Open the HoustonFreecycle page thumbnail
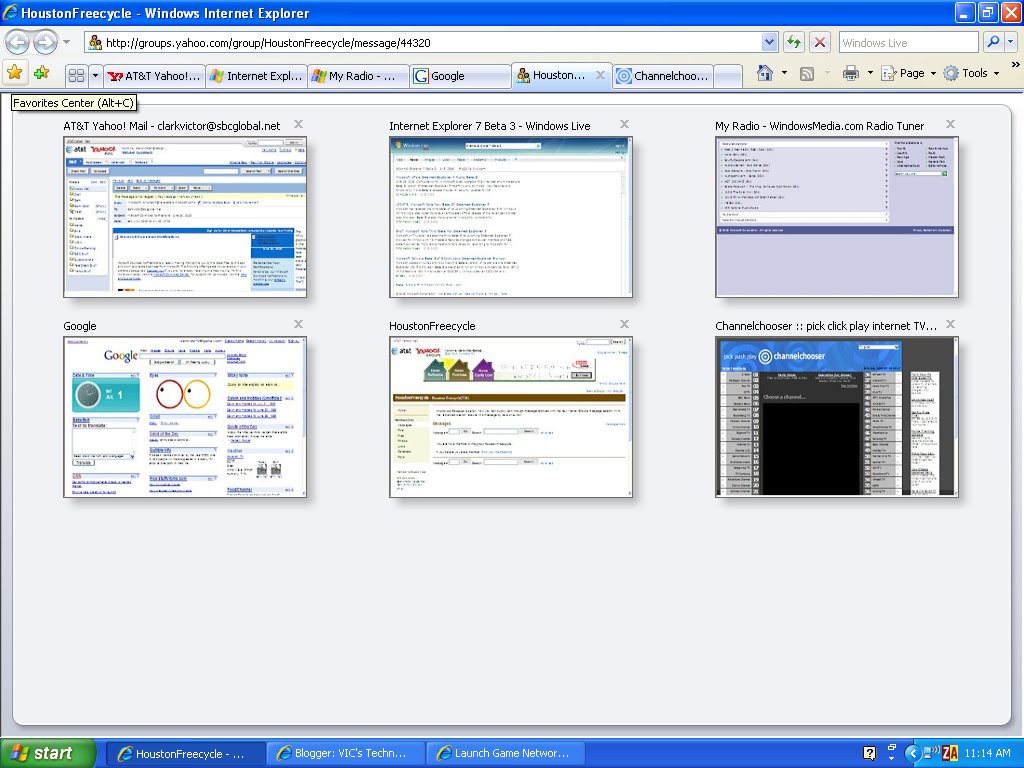Image resolution: width=1024 pixels, height=768 pixels. point(511,417)
